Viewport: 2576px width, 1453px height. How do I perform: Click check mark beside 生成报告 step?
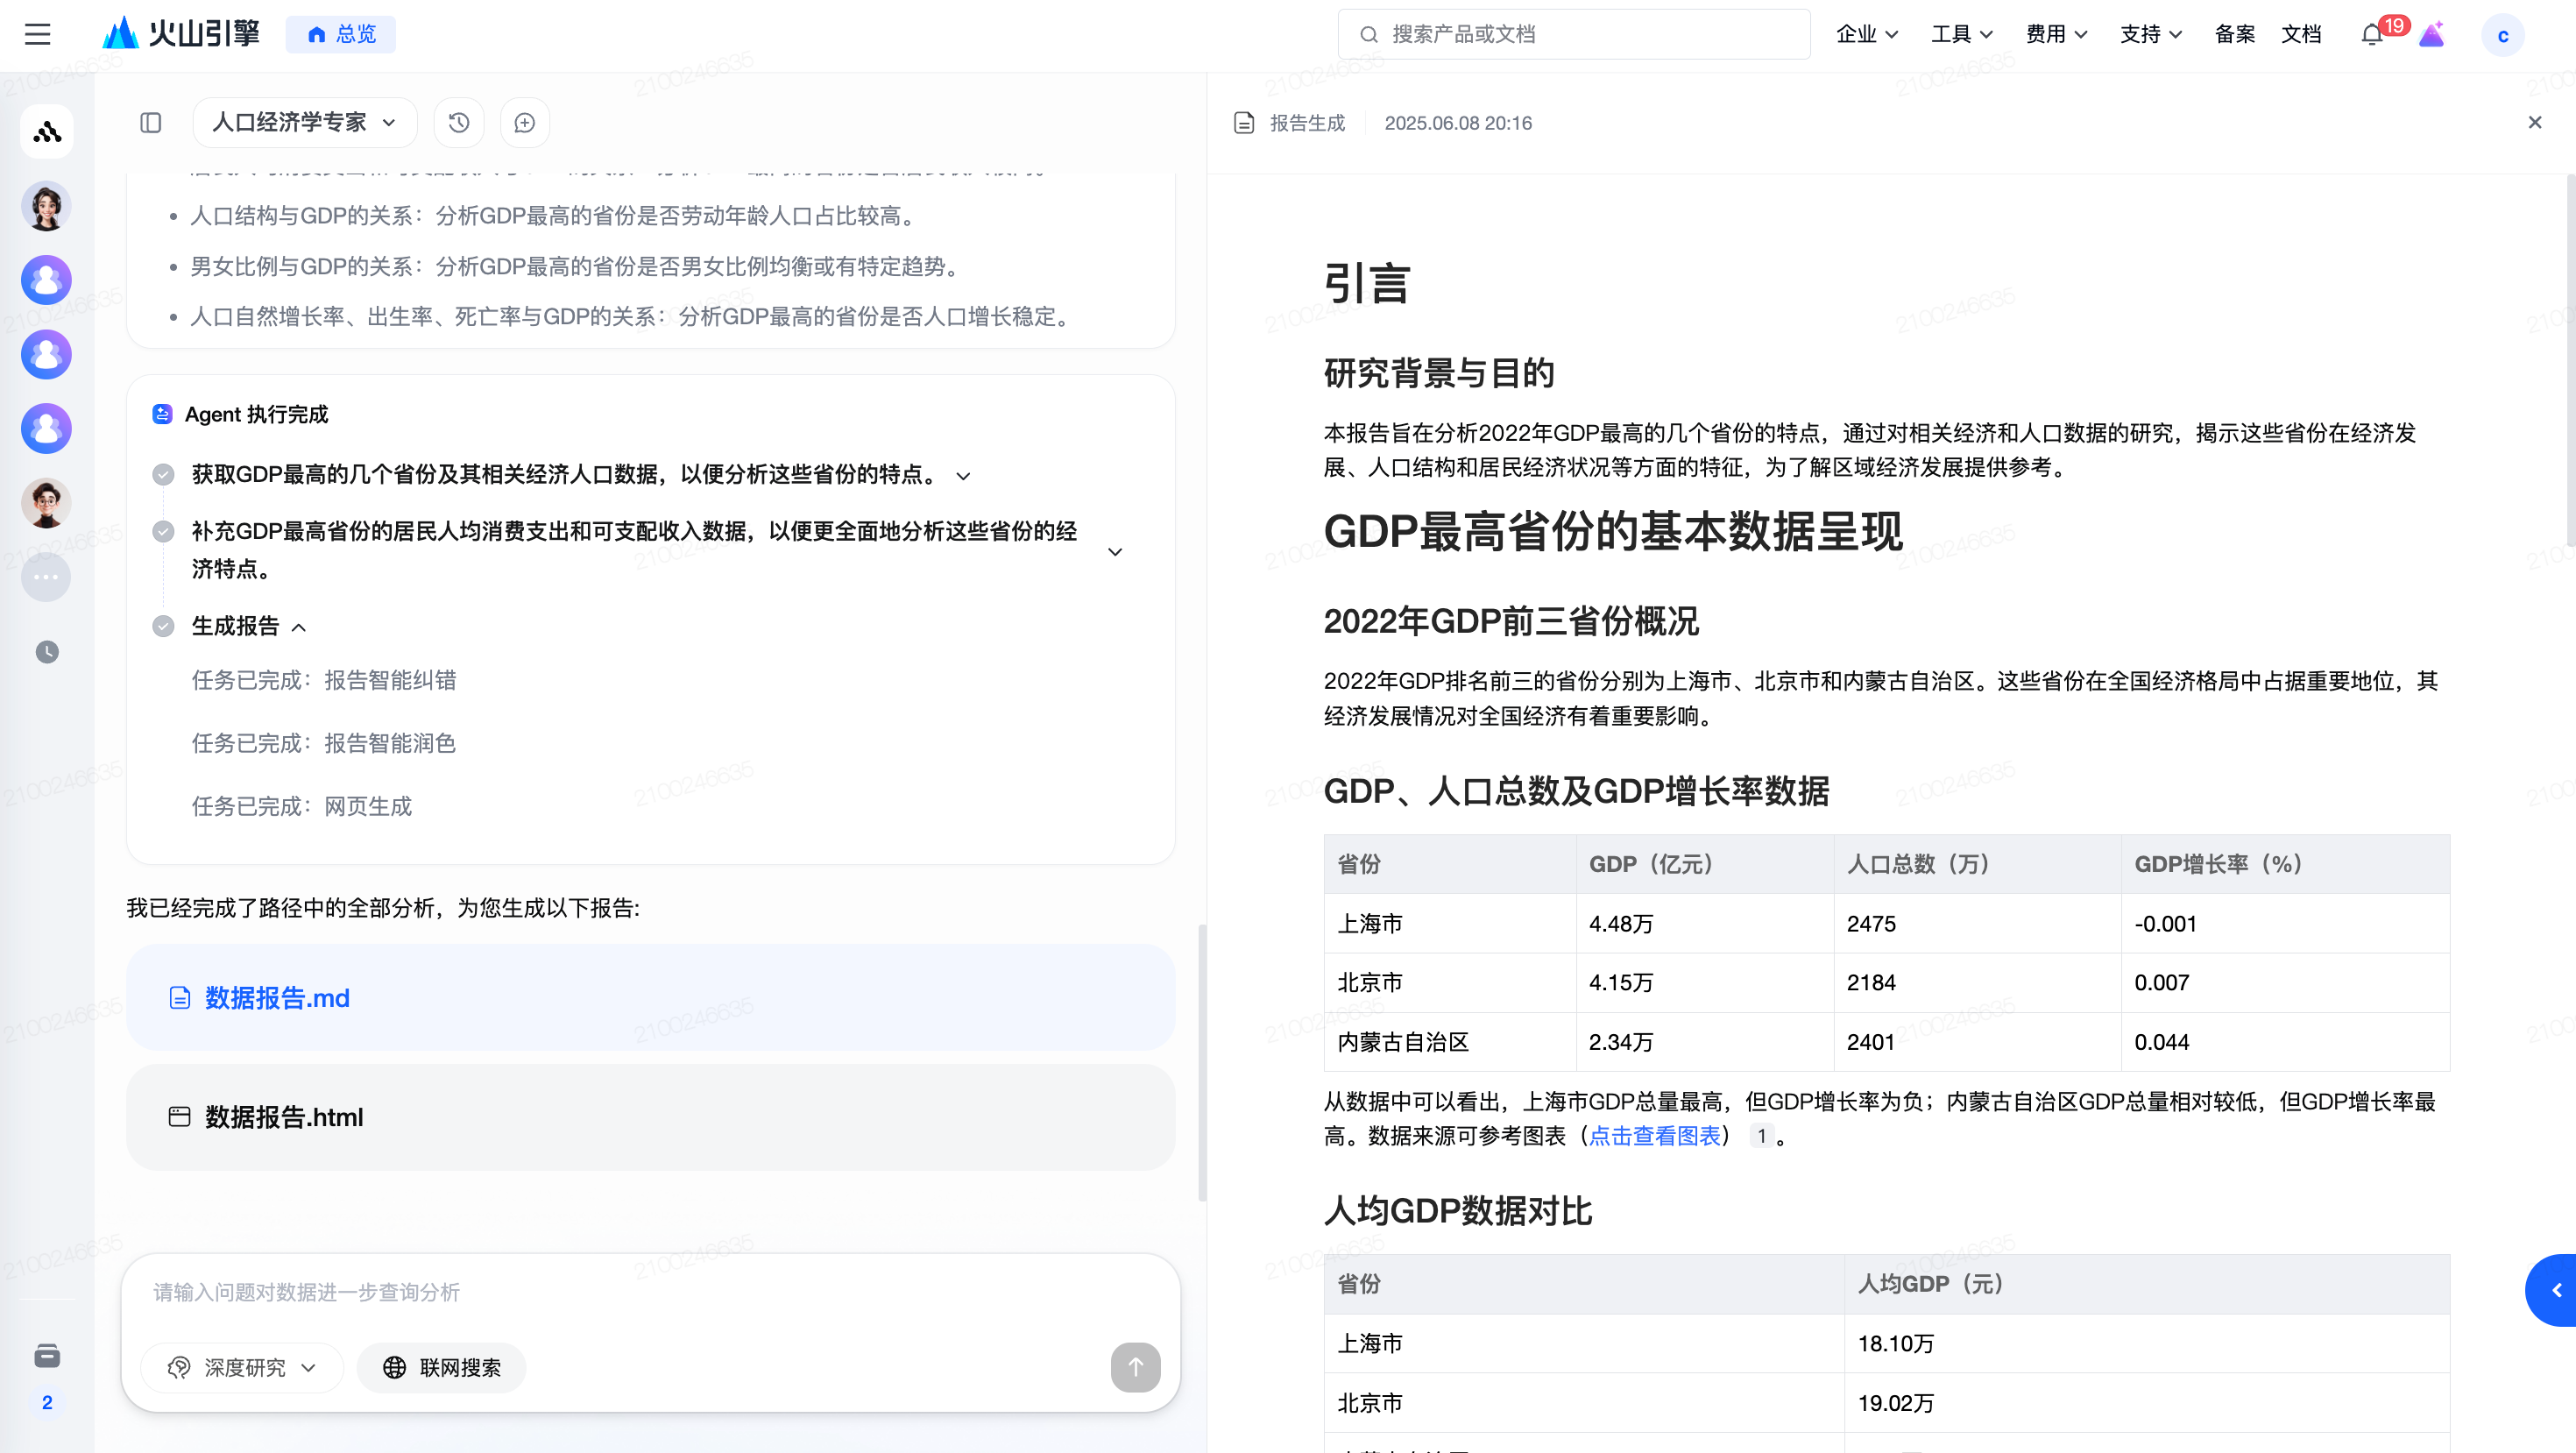(163, 626)
